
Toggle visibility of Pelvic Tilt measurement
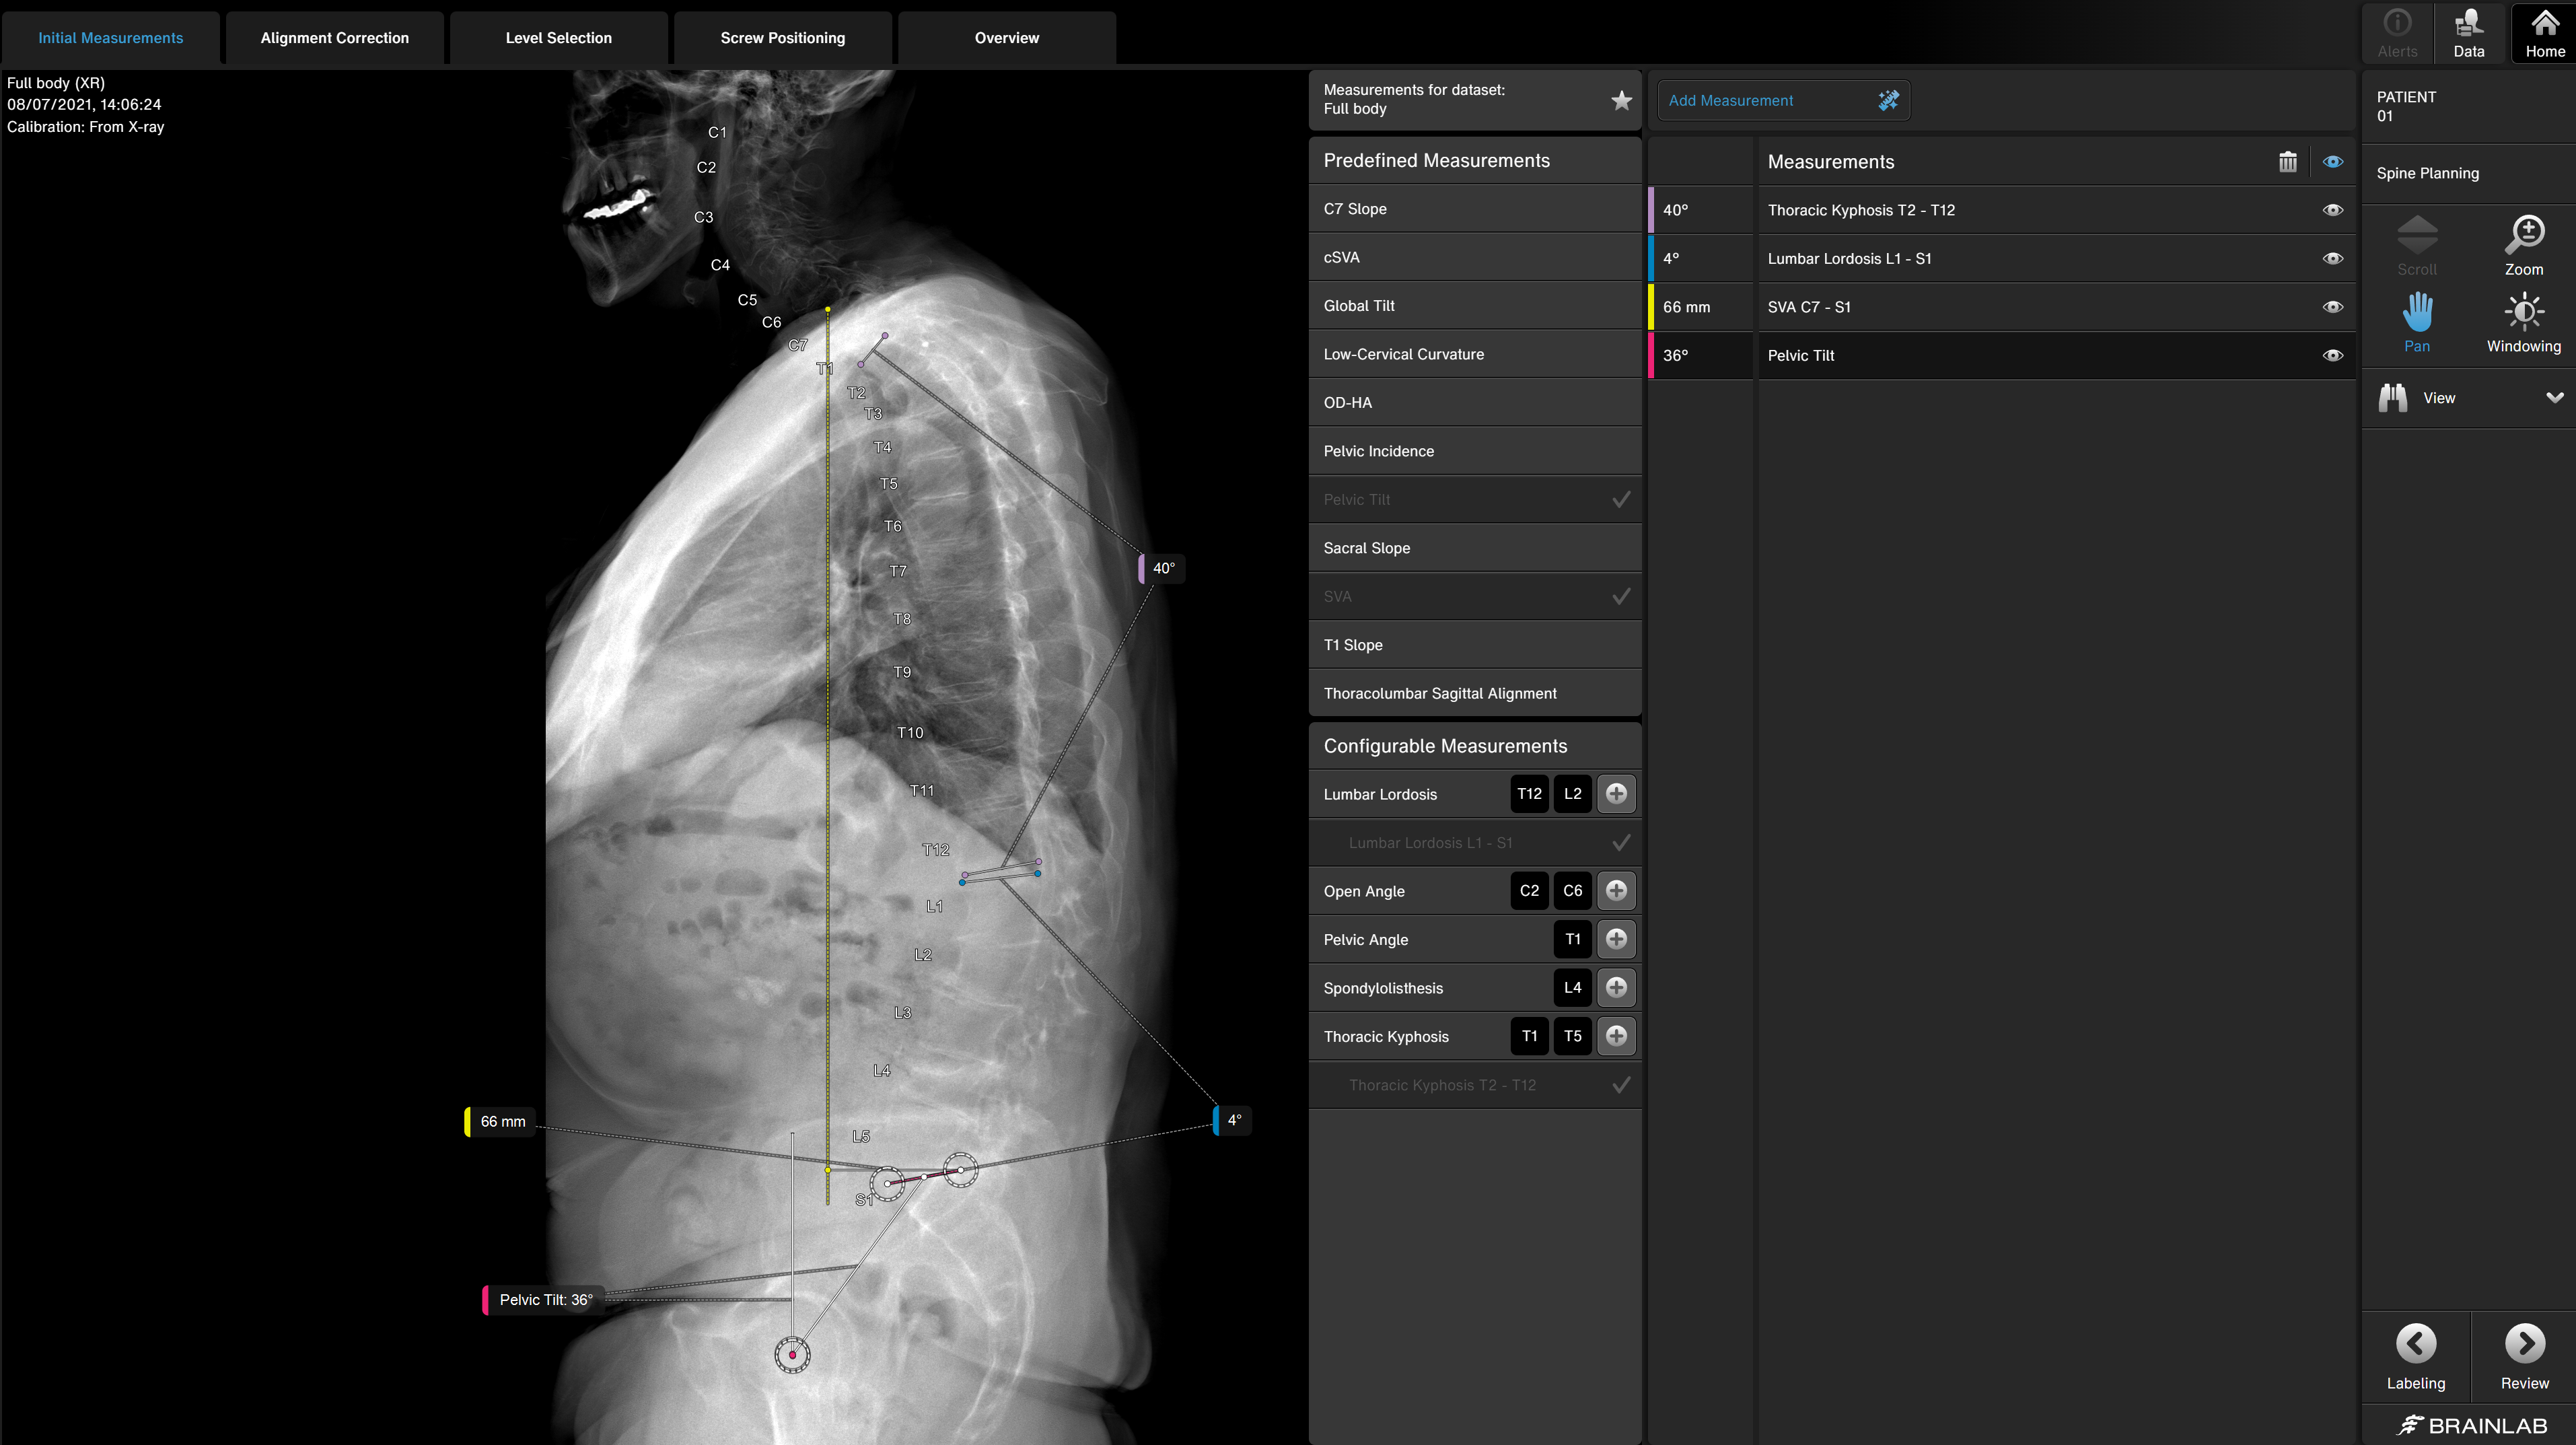click(x=2332, y=356)
